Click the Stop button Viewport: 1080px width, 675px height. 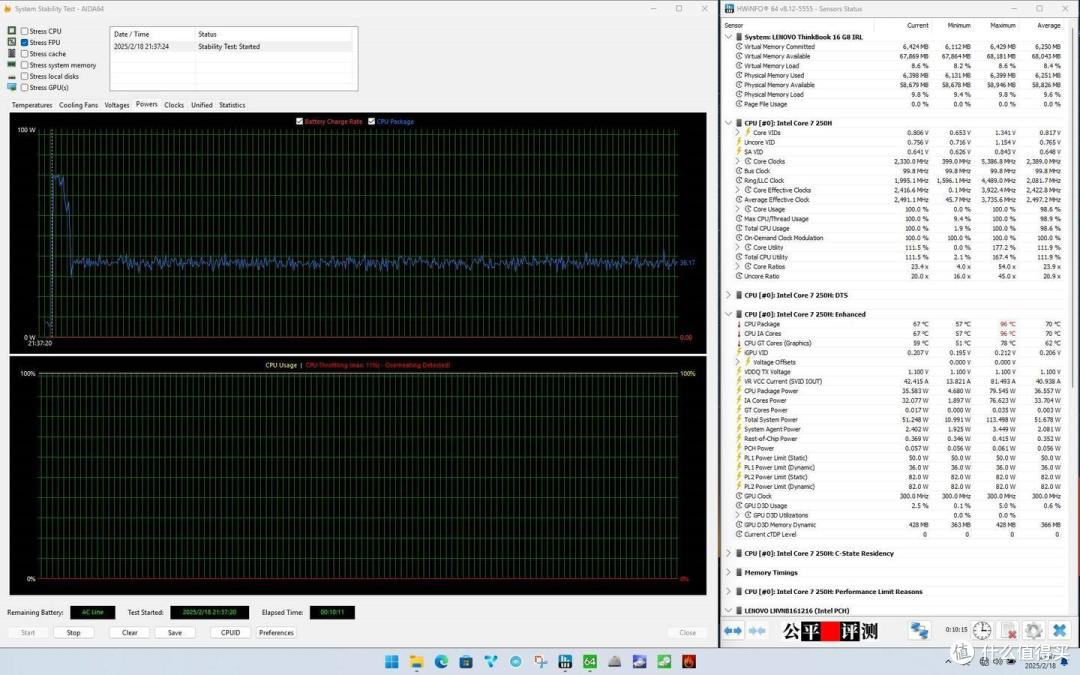74,632
